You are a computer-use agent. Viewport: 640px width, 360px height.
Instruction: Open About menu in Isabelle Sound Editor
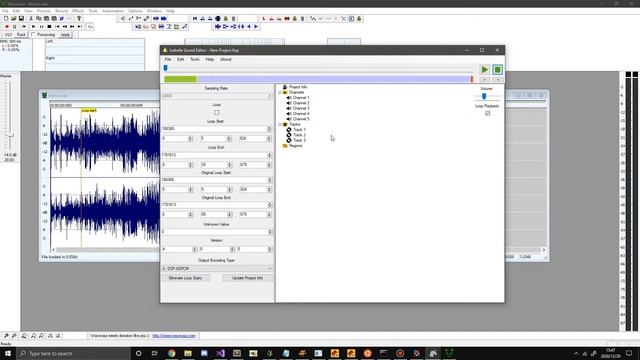tap(226, 60)
